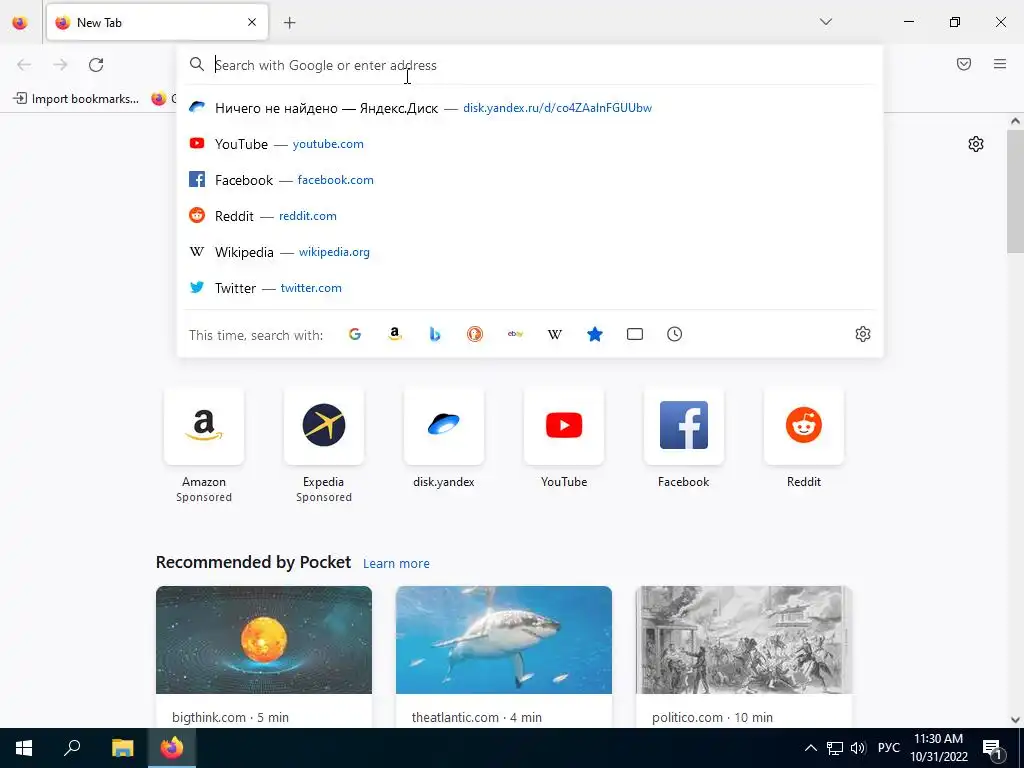Search bookmarks using the star icon
1024x768 pixels.
(x=595, y=334)
